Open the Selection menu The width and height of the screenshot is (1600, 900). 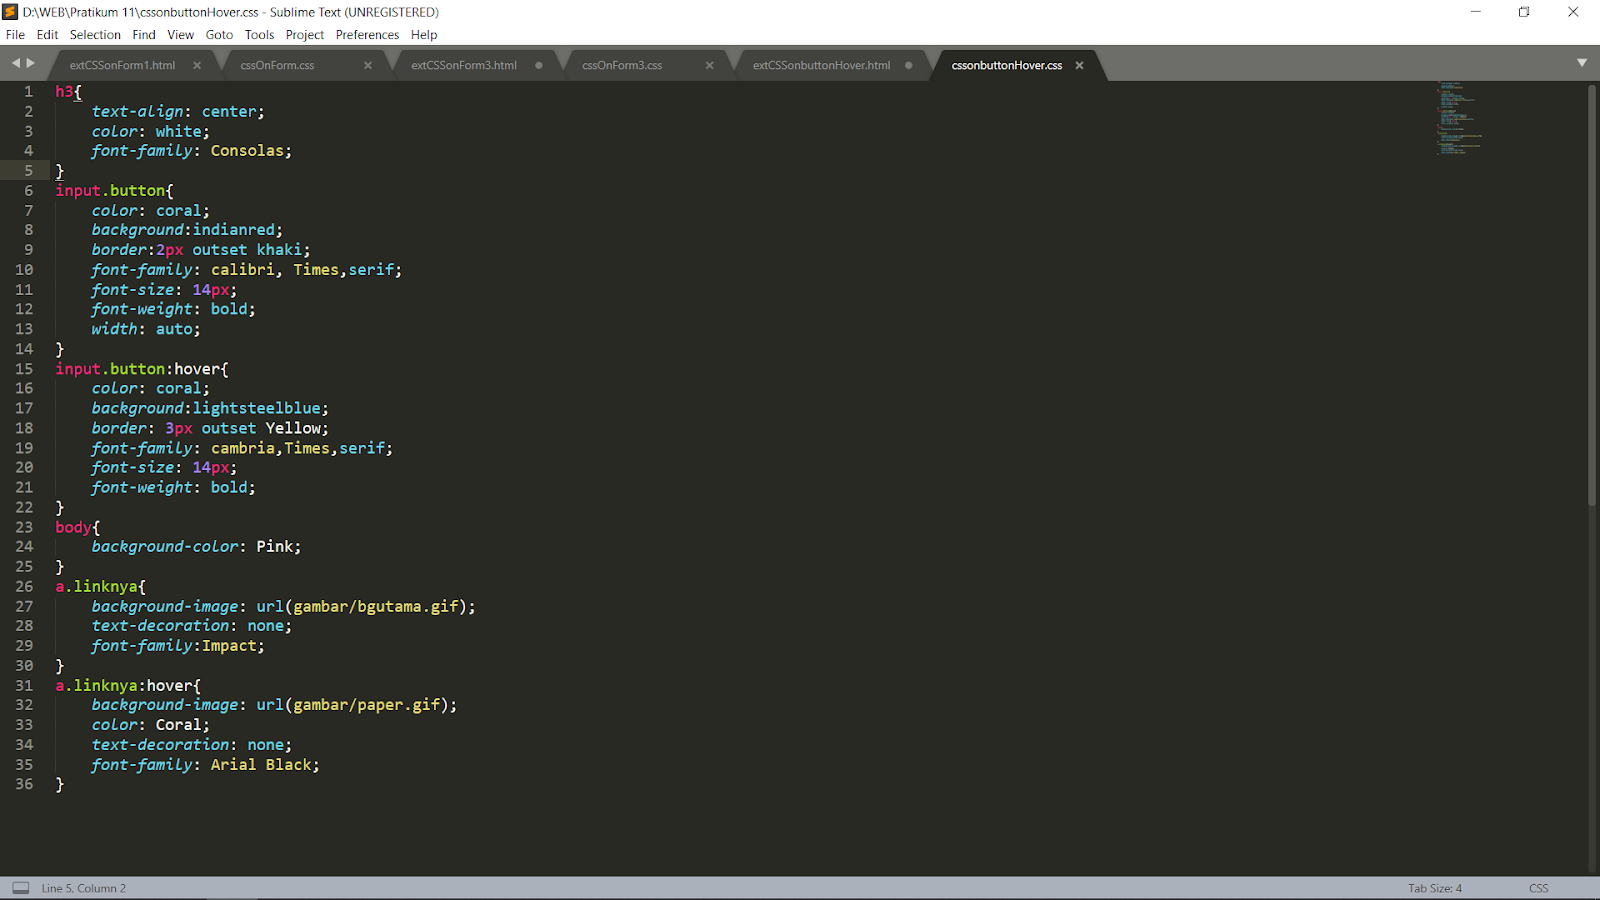pyautogui.click(x=95, y=34)
